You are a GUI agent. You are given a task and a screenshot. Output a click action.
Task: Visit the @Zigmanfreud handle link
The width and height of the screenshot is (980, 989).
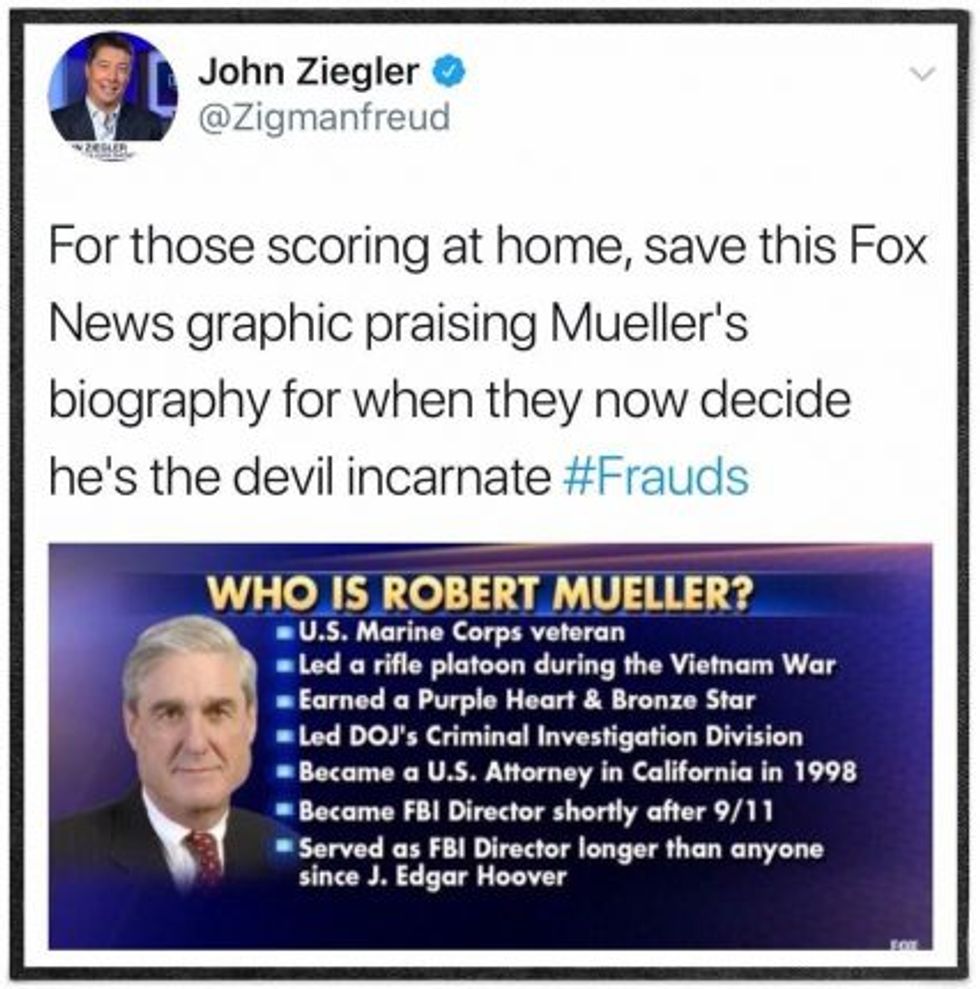click(x=324, y=117)
